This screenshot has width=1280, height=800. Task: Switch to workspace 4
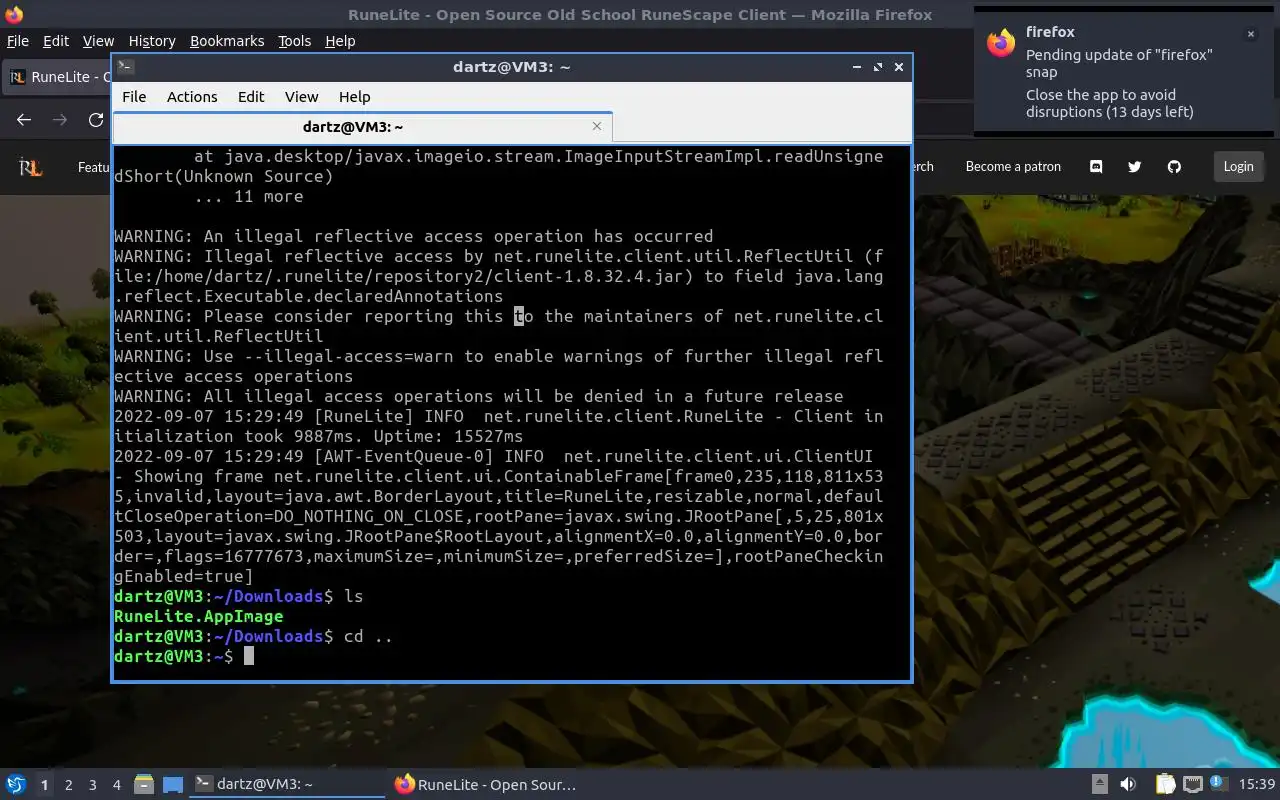pos(117,785)
